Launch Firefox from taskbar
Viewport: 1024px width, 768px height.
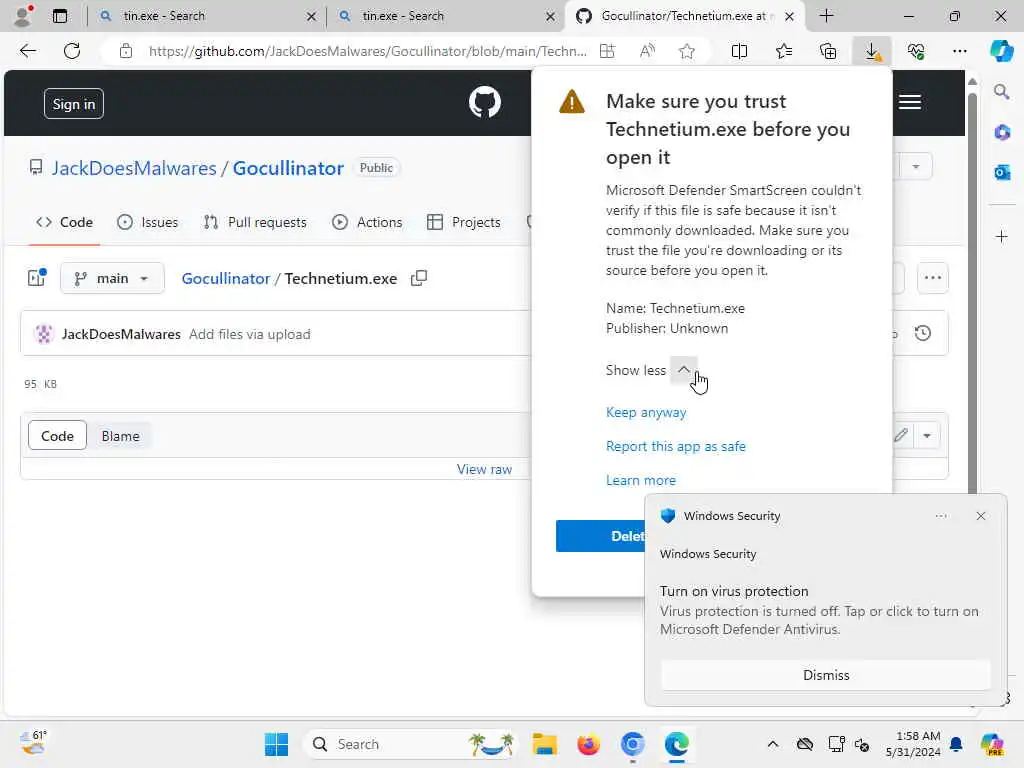(x=588, y=744)
